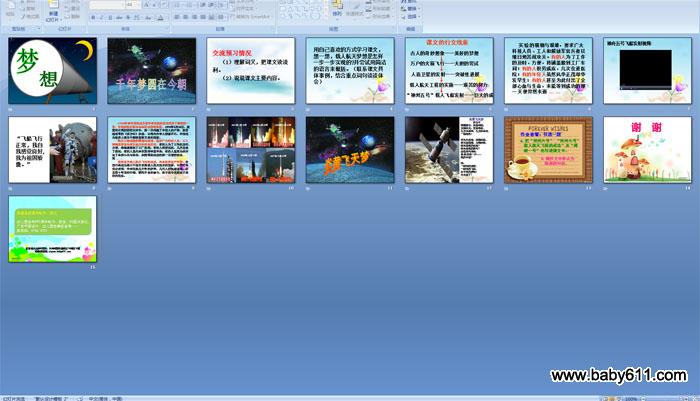Open the Select (选择) dropdown
Screen dimensions: 700x401
coord(409,17)
